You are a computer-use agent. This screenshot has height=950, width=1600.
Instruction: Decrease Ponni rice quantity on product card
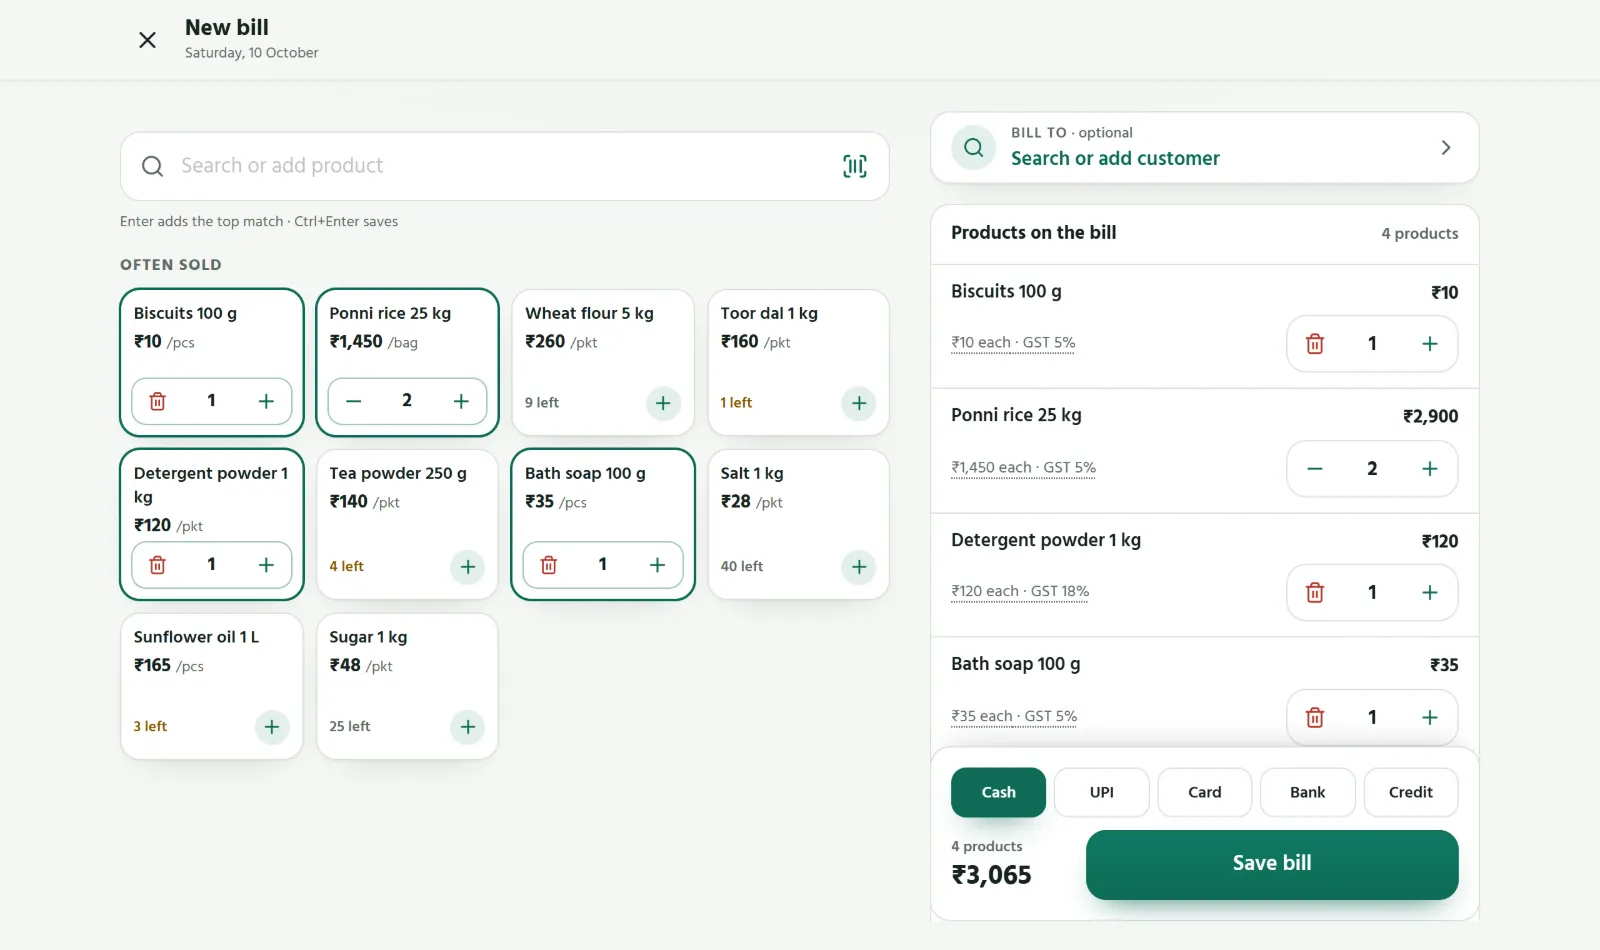pos(353,401)
